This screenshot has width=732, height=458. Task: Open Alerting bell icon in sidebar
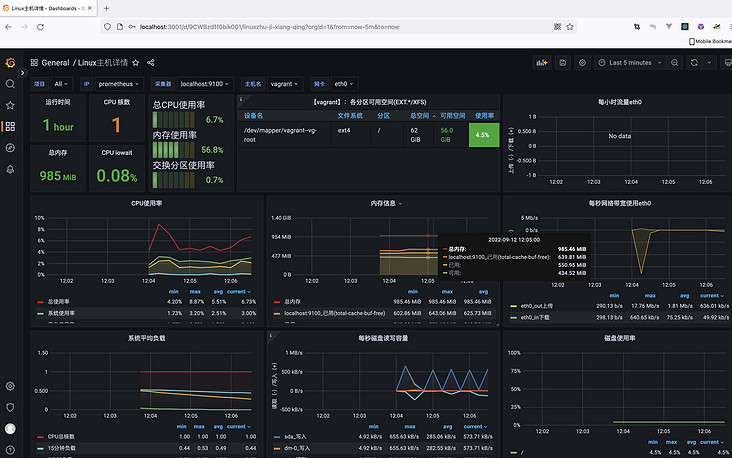pos(10,169)
